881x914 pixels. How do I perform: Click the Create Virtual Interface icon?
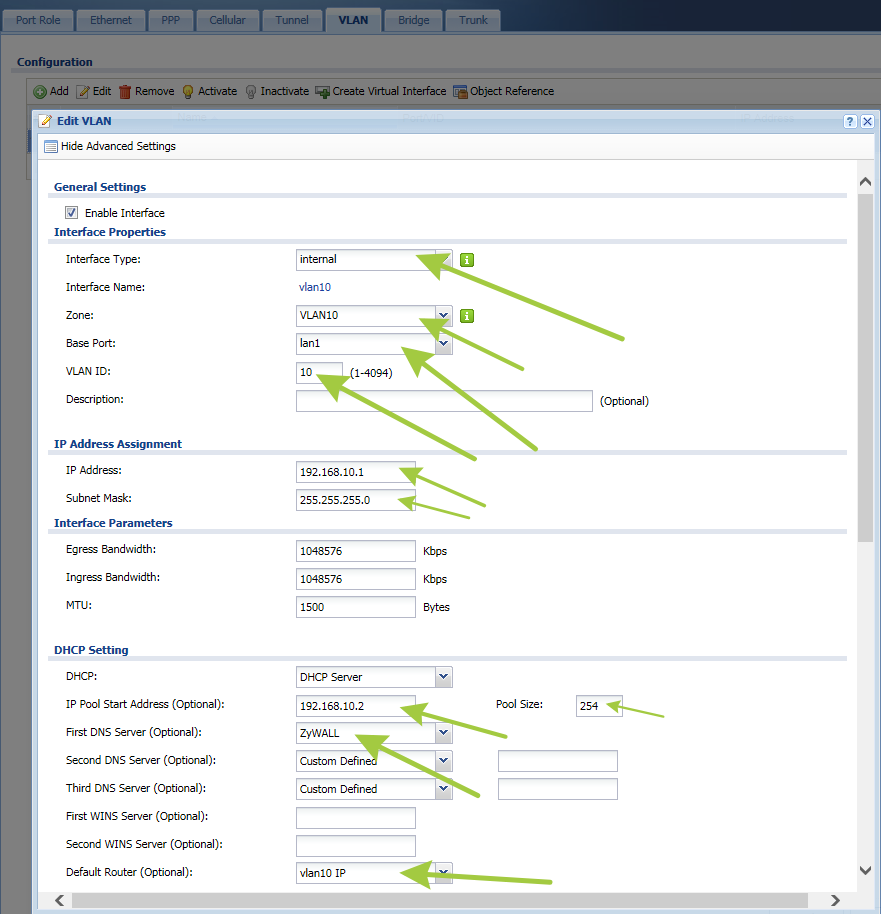(322, 92)
